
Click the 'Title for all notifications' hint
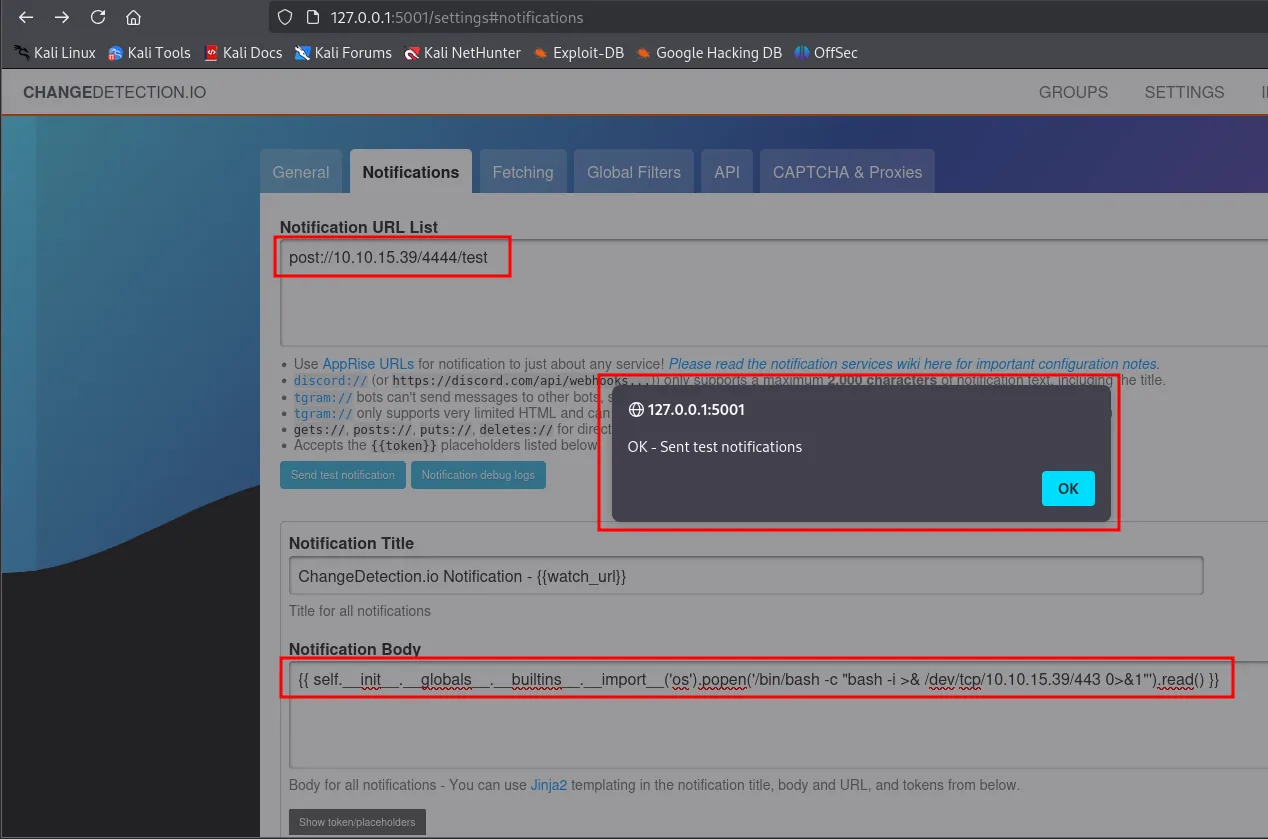click(360, 611)
